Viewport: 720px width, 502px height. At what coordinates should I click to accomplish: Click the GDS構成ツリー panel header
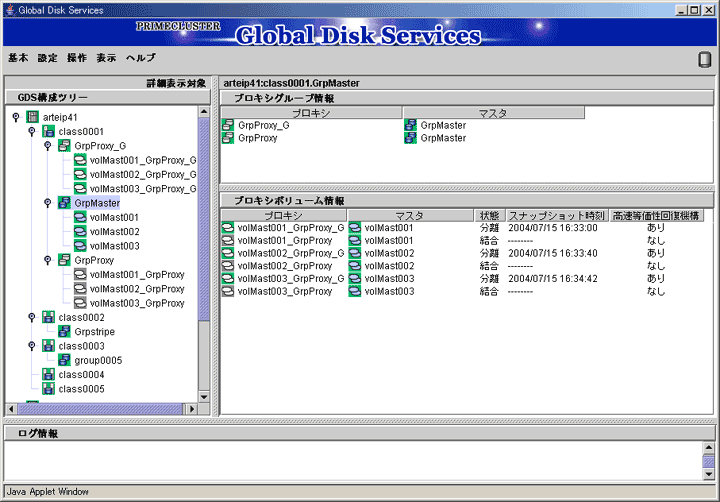coord(108,97)
